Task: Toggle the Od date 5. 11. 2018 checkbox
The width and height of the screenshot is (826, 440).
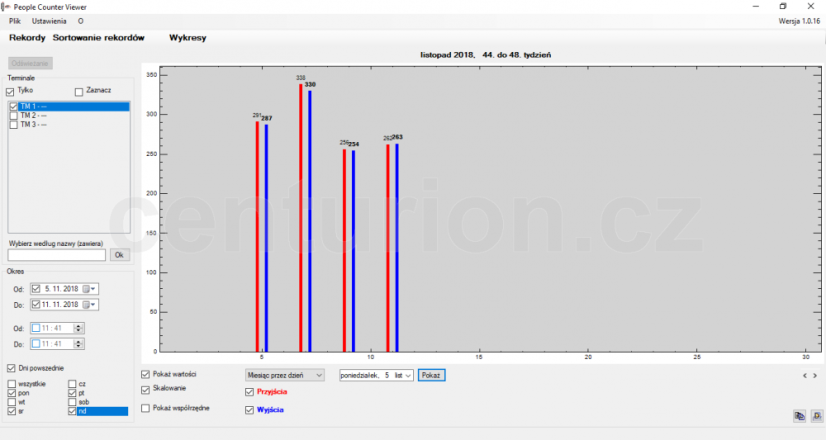Action: click(x=36, y=289)
